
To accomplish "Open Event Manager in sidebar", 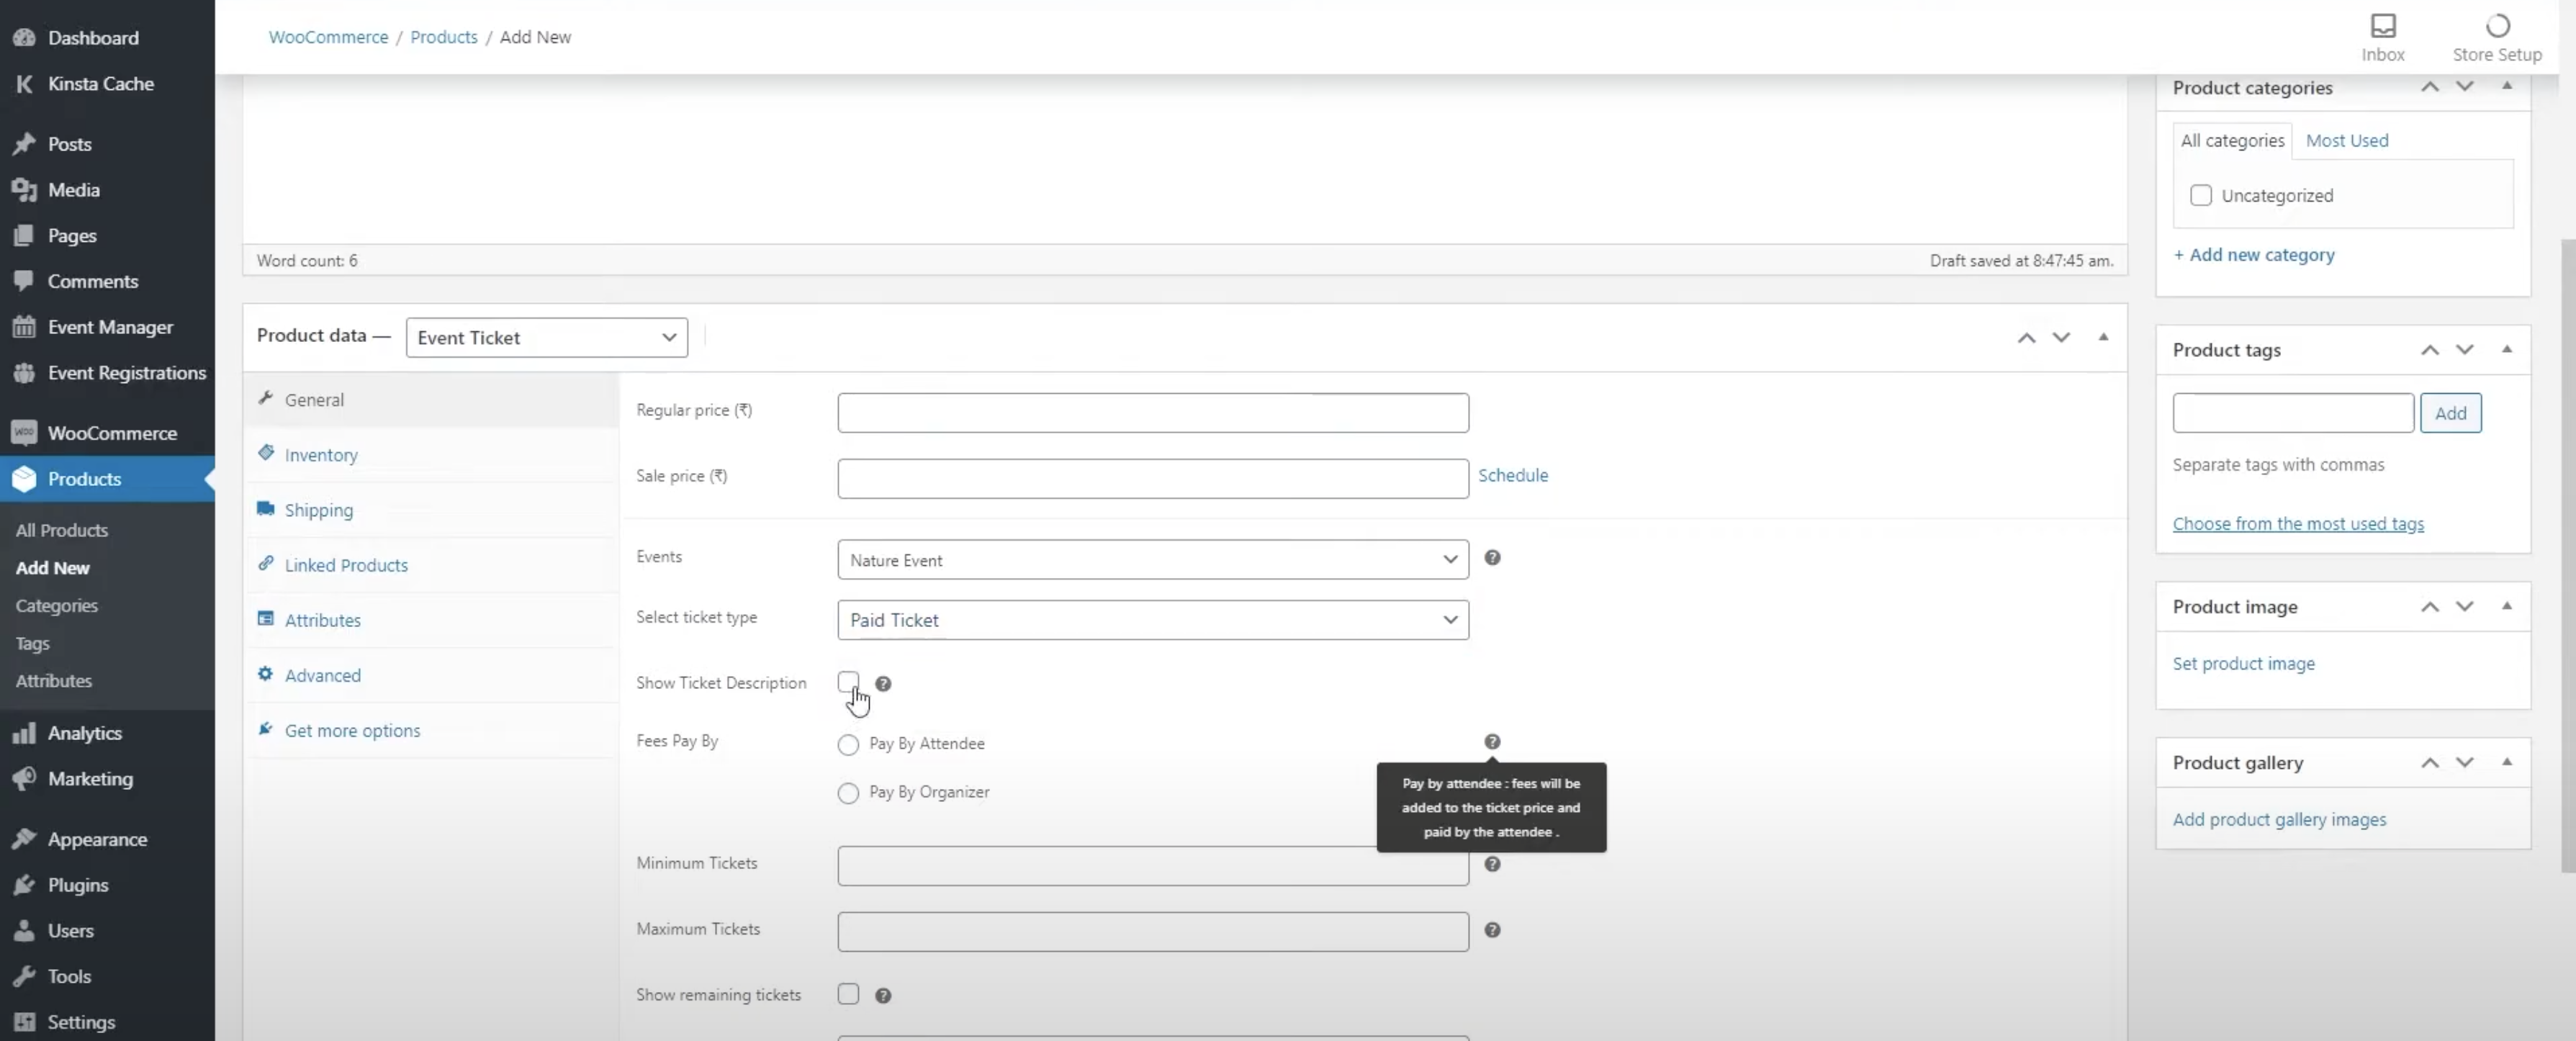I will point(110,327).
